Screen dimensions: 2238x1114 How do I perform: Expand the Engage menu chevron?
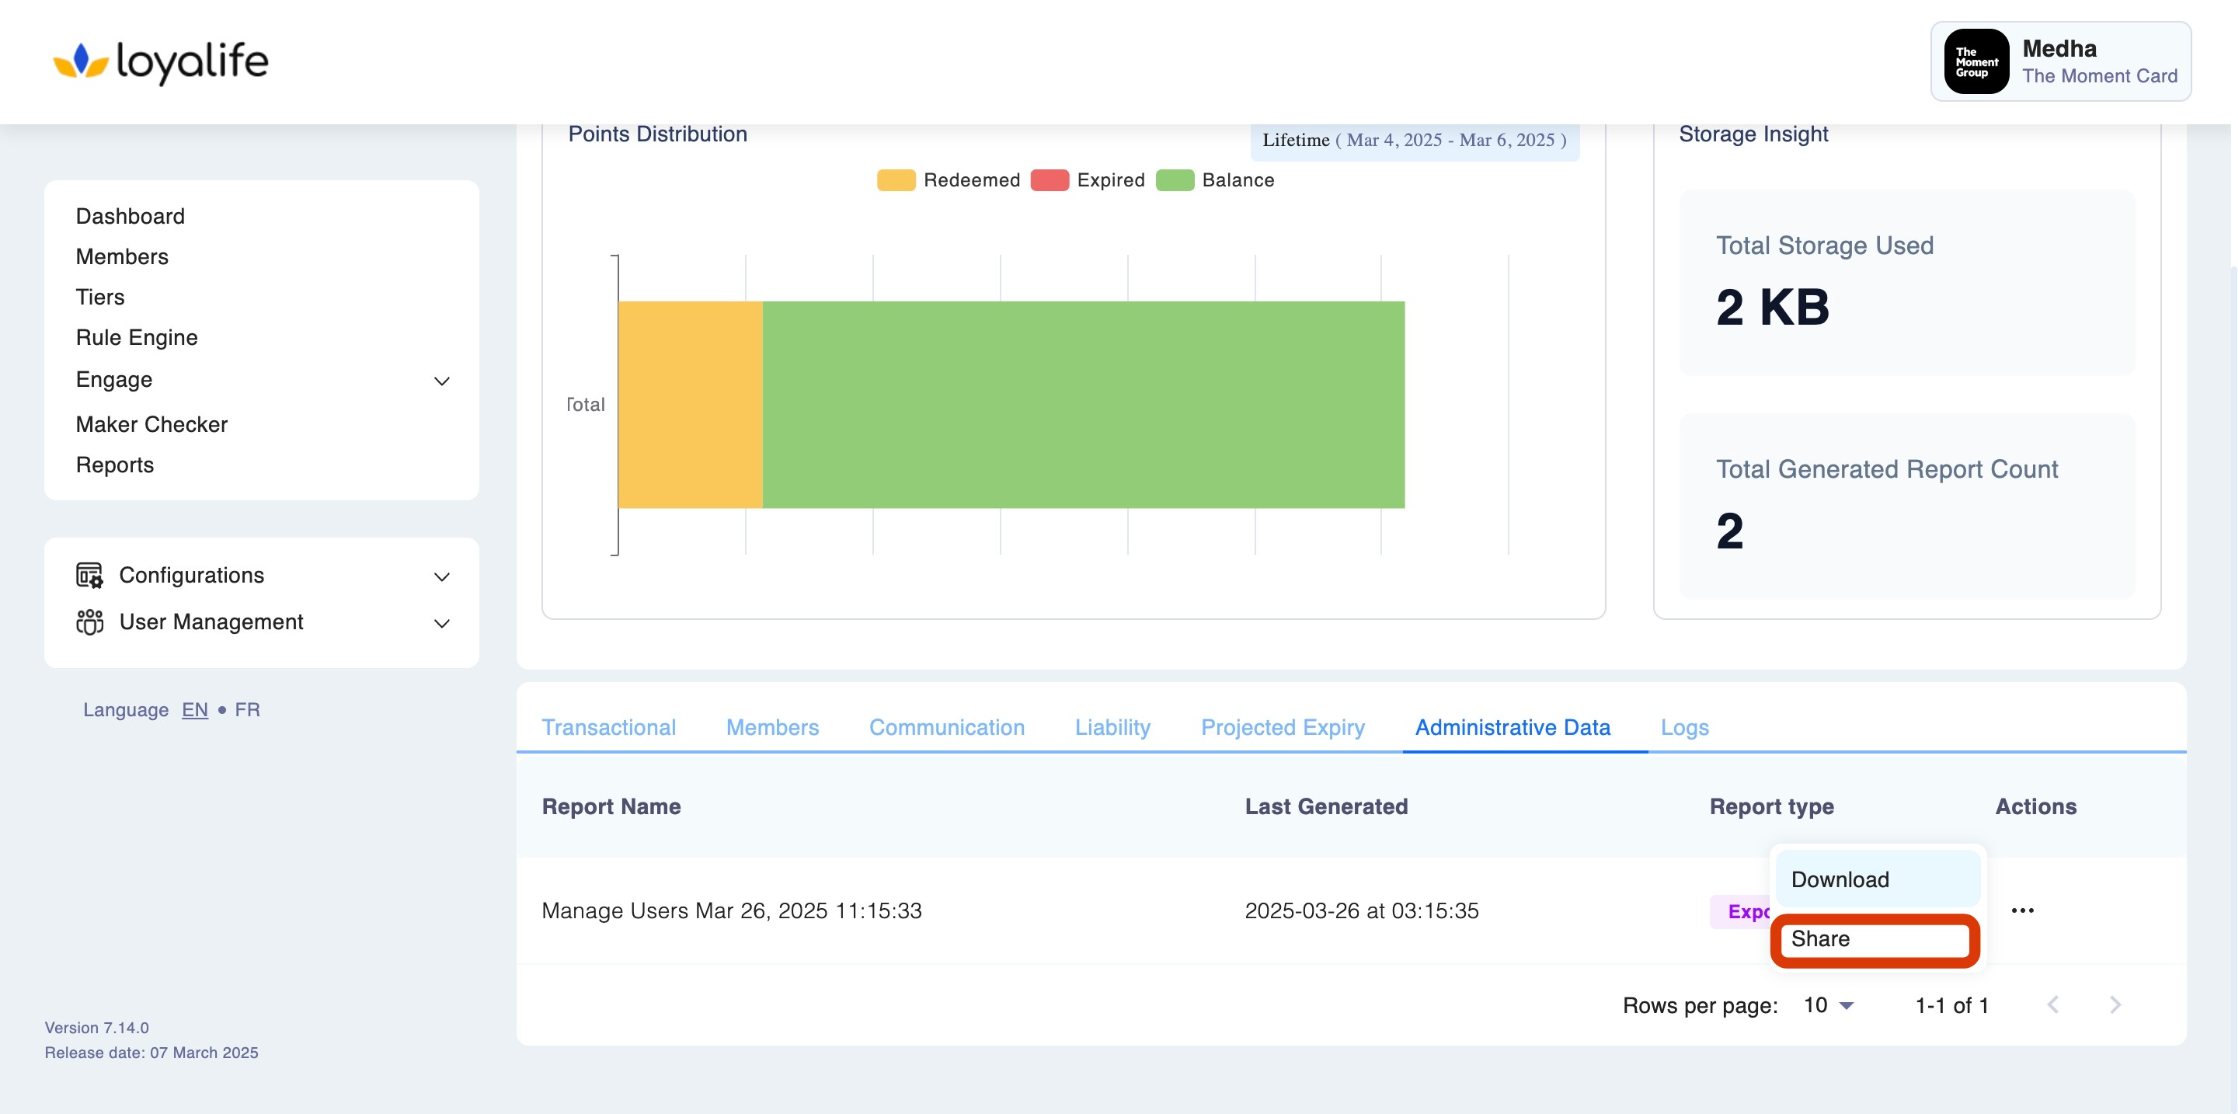pyautogui.click(x=441, y=381)
